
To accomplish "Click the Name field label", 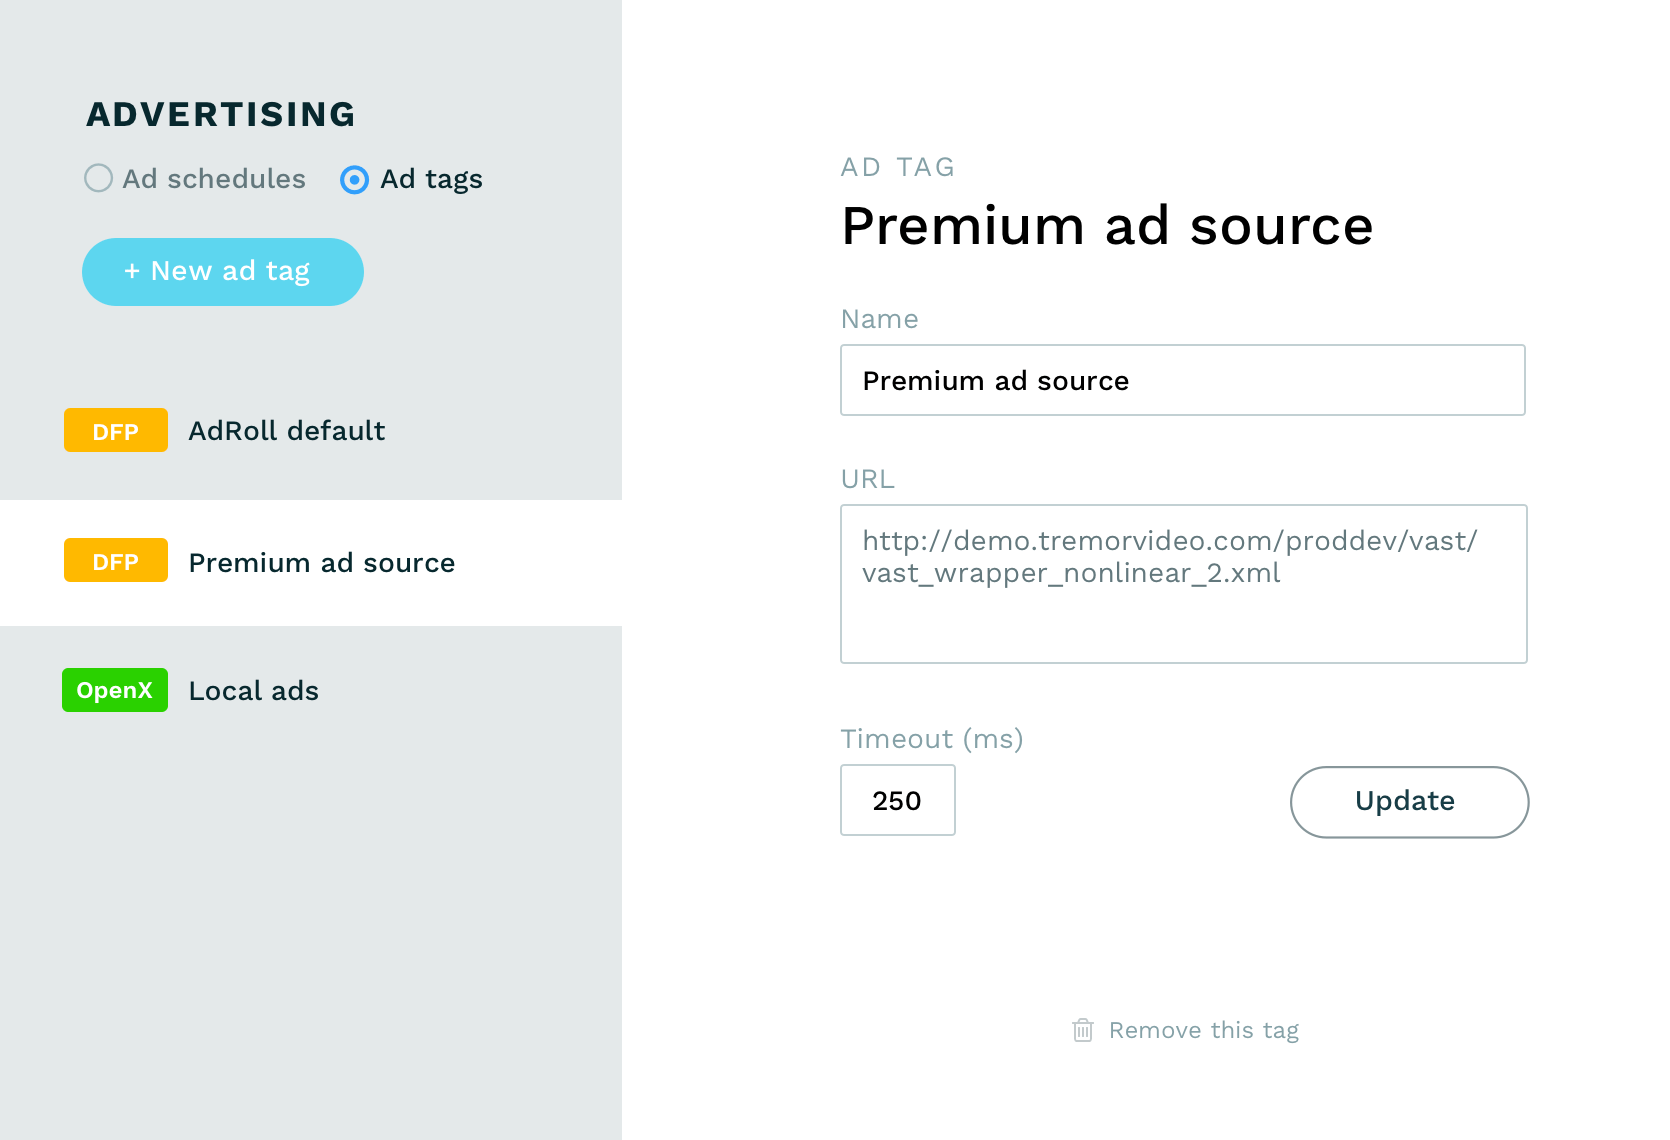I will pos(879,319).
